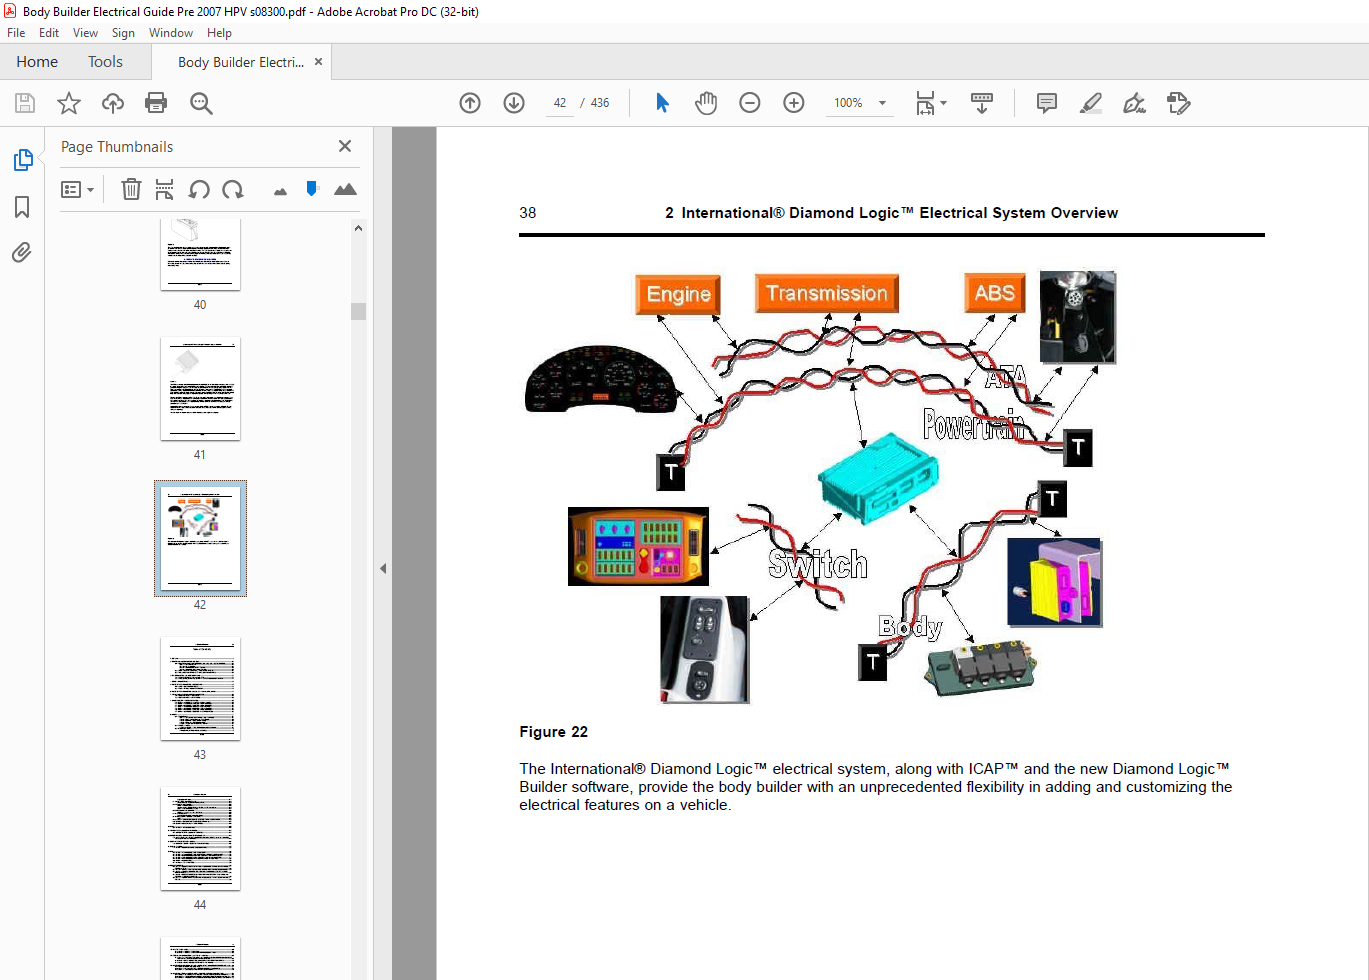The image size is (1369, 980).
Task: Click the thumbnails panel scrollbar thumb
Action: (358, 311)
